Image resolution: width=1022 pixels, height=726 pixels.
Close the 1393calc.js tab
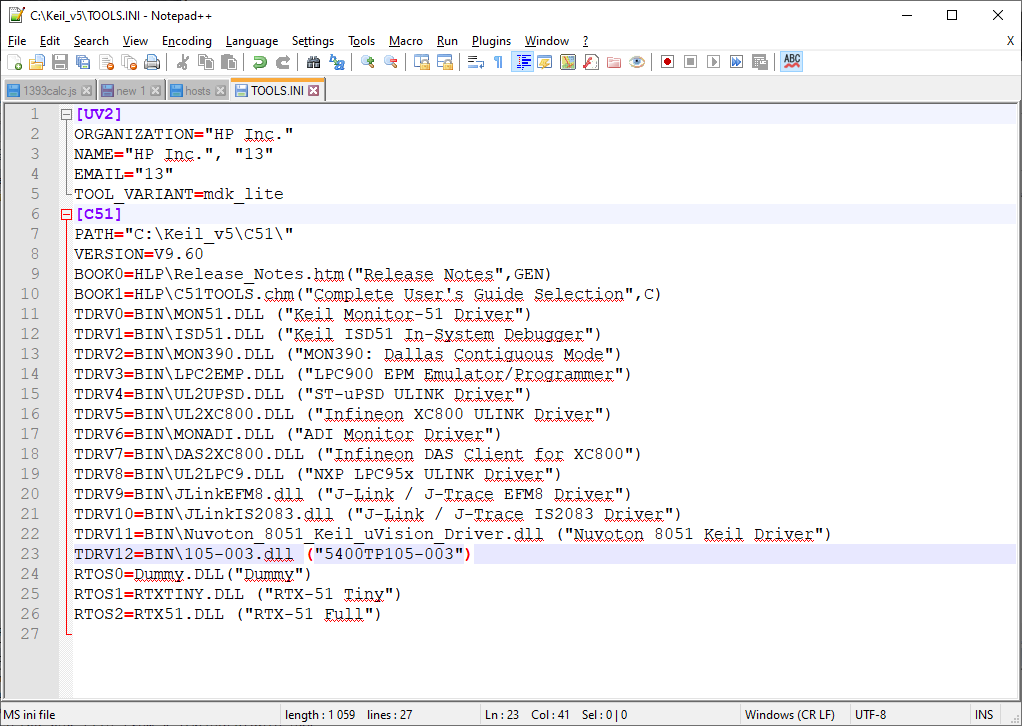point(87,91)
